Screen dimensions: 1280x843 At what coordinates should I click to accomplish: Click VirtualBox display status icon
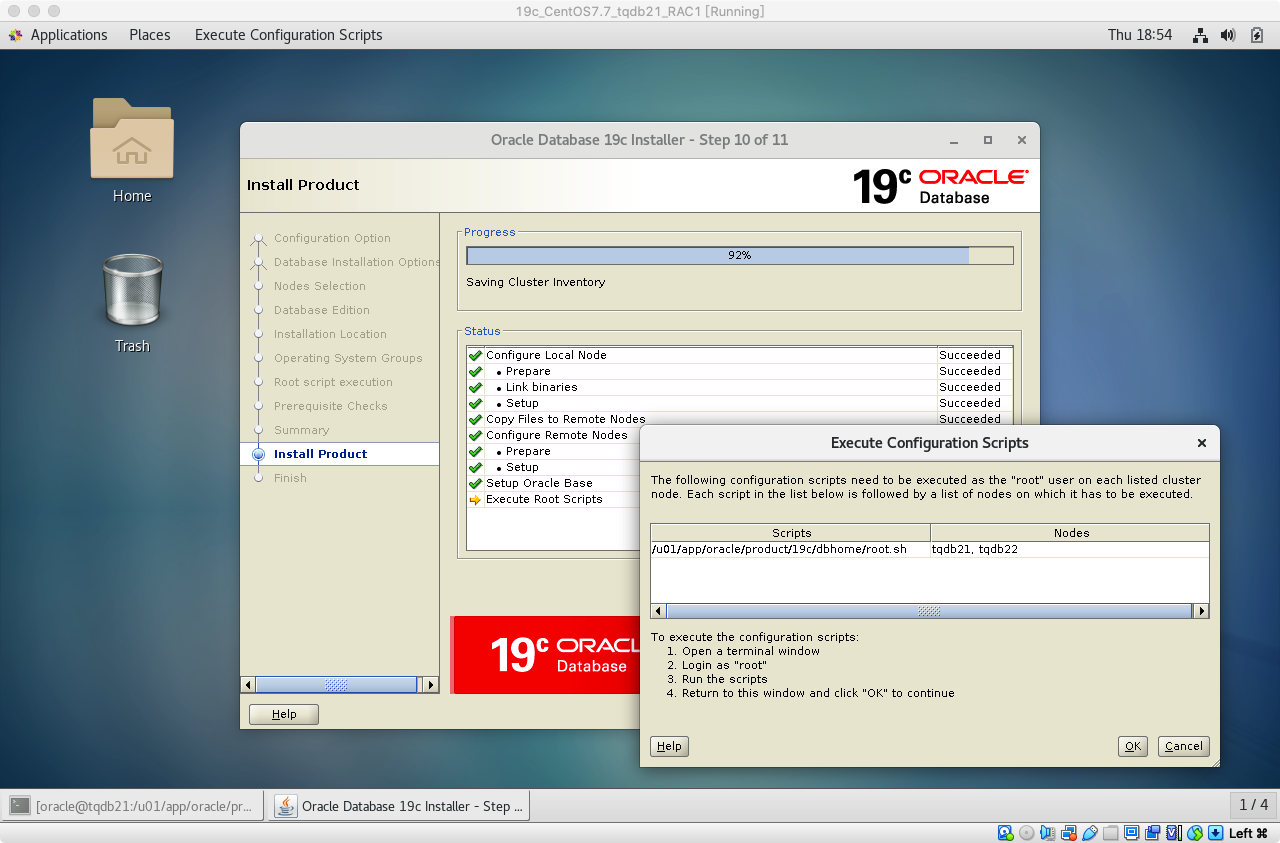(1131, 833)
